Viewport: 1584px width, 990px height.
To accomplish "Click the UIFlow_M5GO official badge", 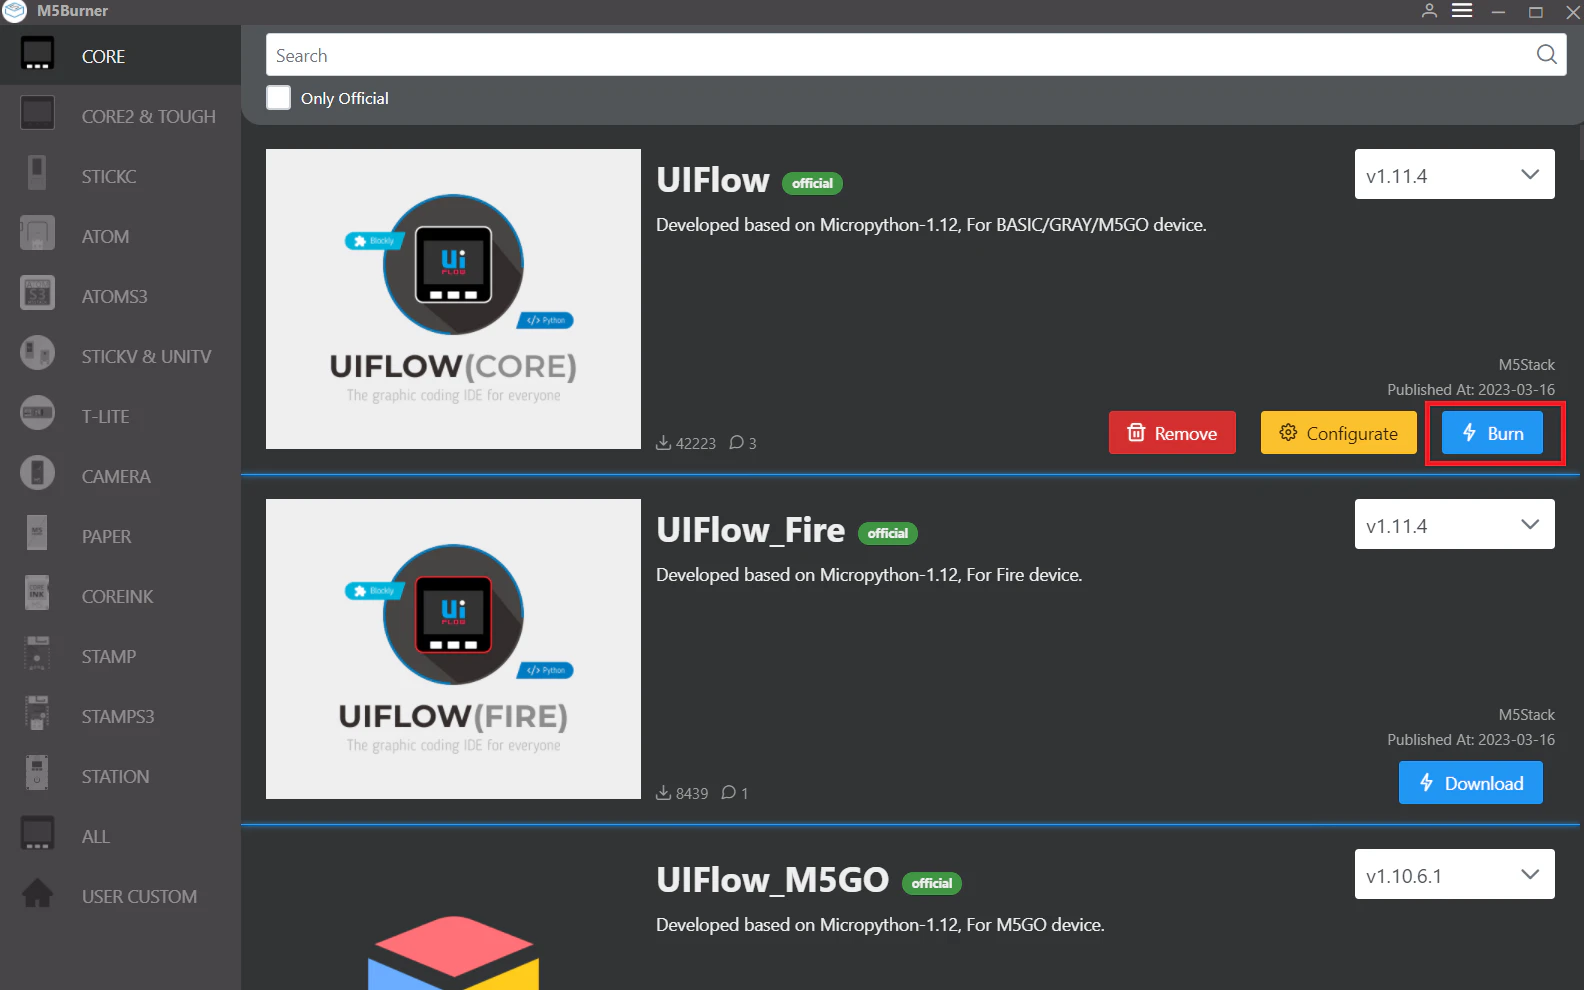I will pos(932,883).
